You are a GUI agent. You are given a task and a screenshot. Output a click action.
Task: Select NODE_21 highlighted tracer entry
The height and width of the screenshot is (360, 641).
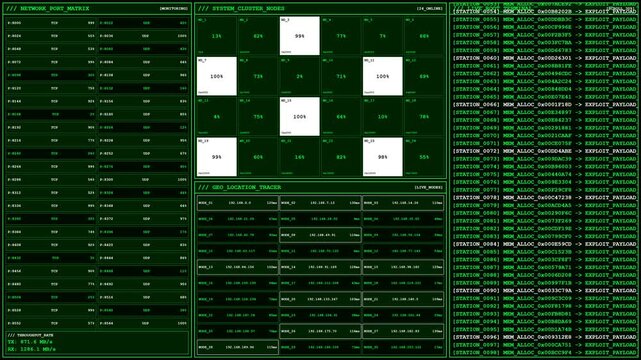403,300
